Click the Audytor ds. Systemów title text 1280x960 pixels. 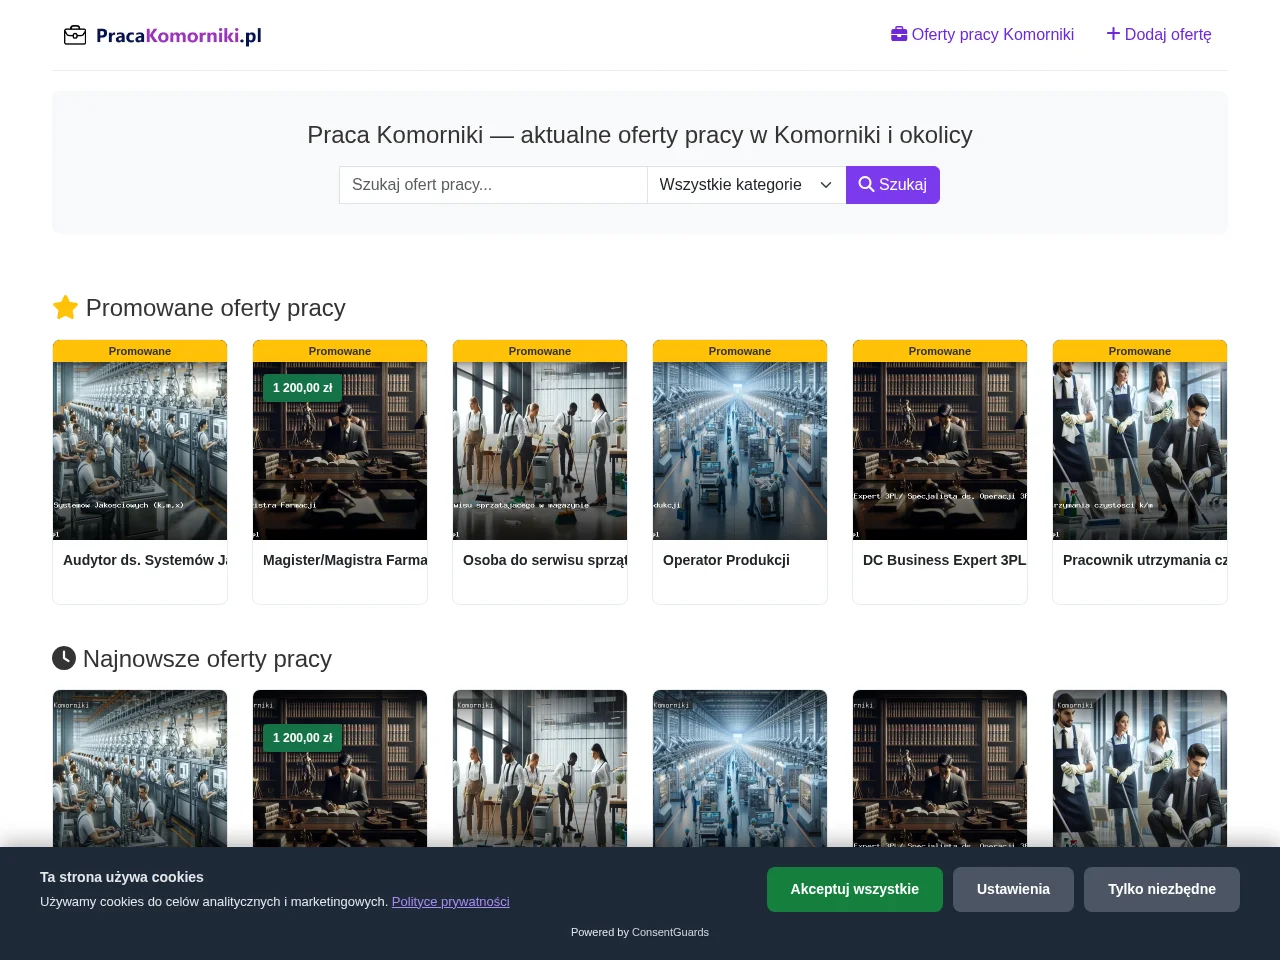pyautogui.click(x=145, y=560)
